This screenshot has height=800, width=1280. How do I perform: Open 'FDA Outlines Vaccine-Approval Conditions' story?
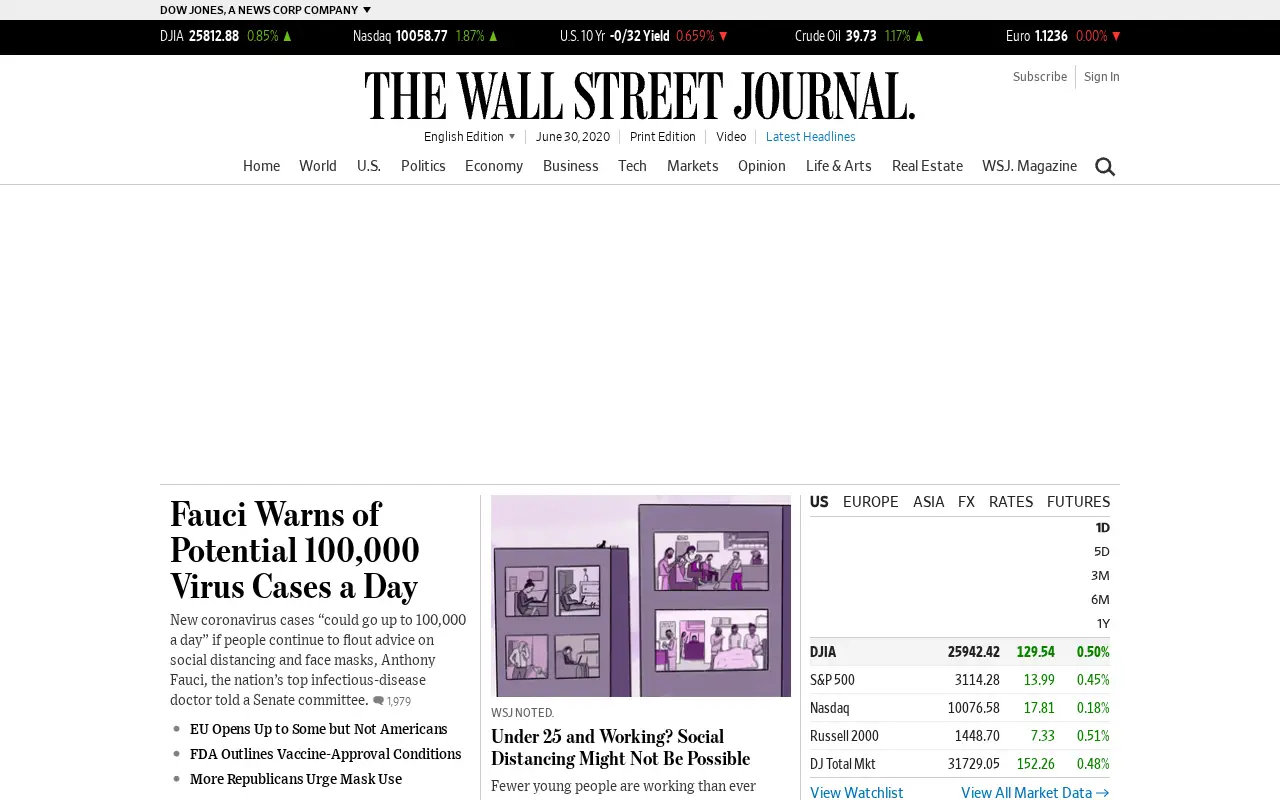[x=326, y=754]
